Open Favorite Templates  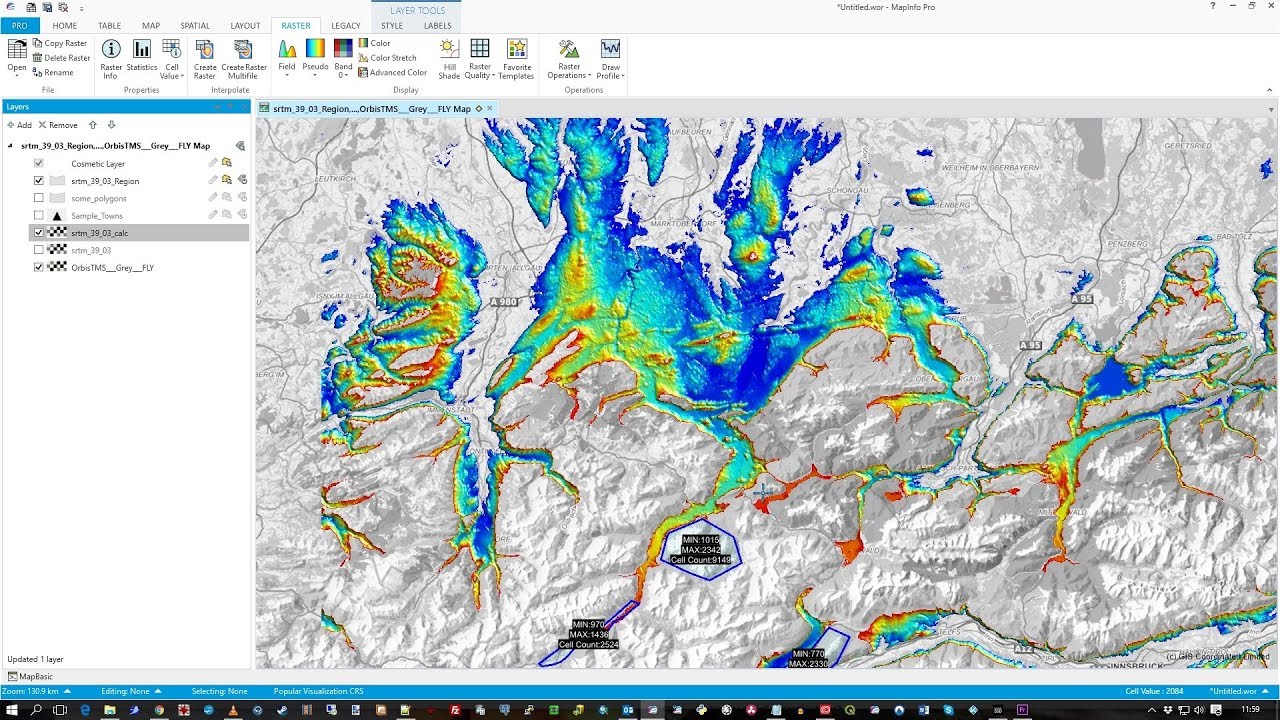click(516, 58)
